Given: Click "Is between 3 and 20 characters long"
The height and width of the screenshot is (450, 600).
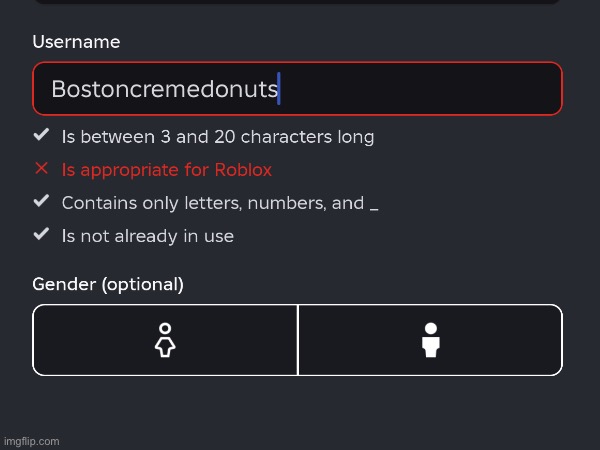Looking at the screenshot, I should pos(218,136).
